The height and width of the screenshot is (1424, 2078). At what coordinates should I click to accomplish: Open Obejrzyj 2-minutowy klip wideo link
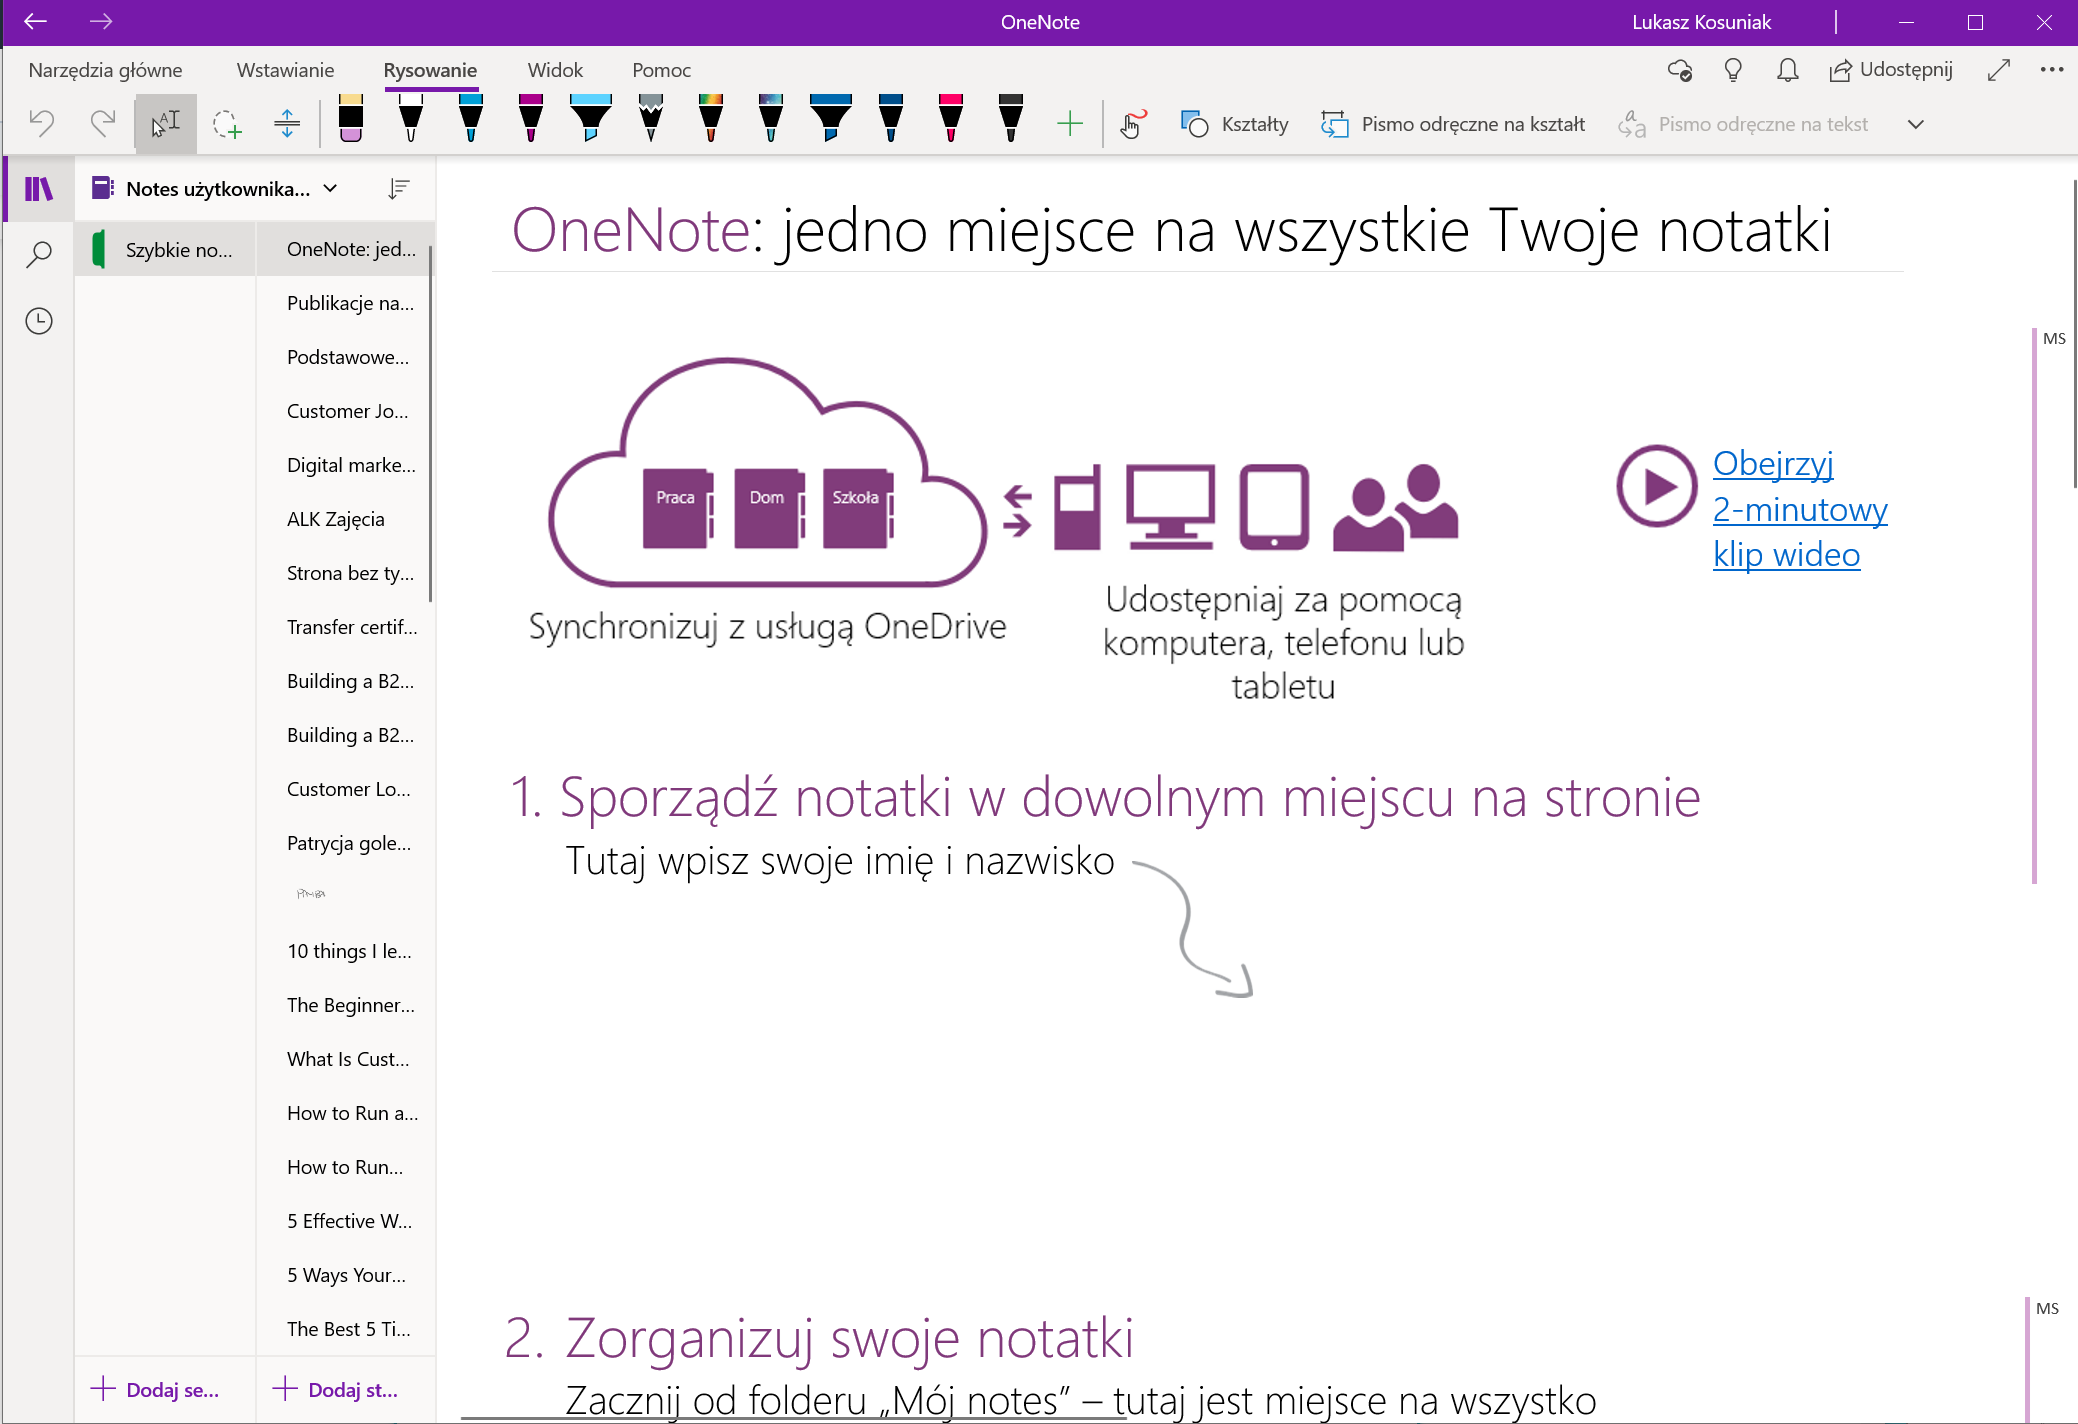[x=1800, y=509]
